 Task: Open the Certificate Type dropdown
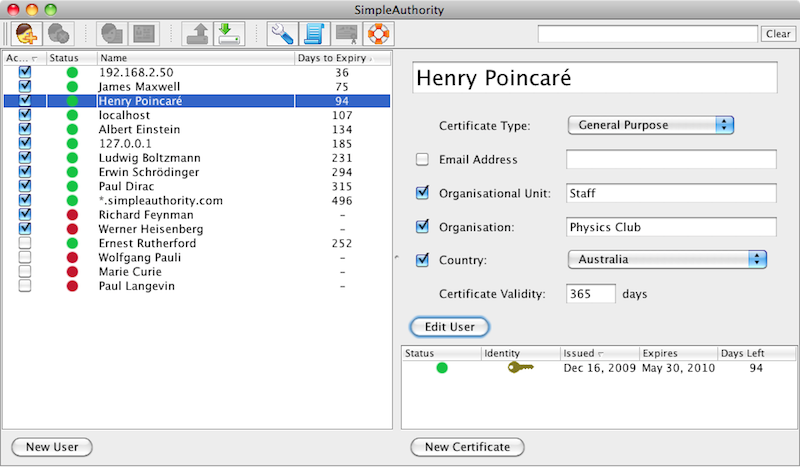click(651, 125)
